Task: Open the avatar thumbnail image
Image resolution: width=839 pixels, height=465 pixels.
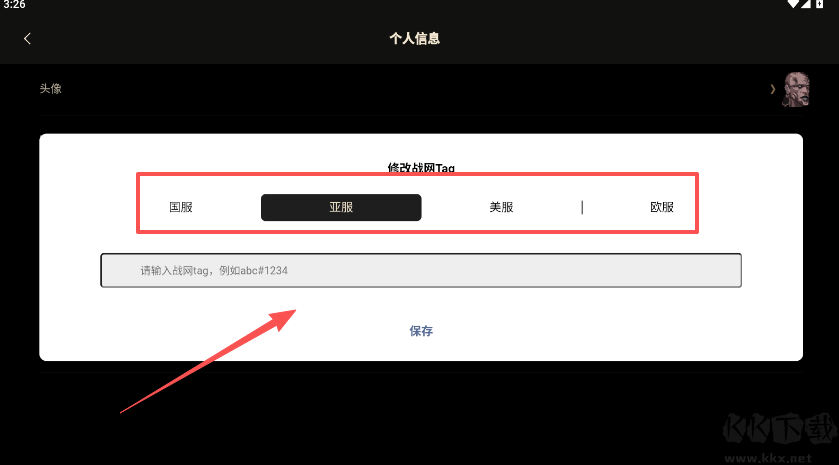Action: pos(796,89)
